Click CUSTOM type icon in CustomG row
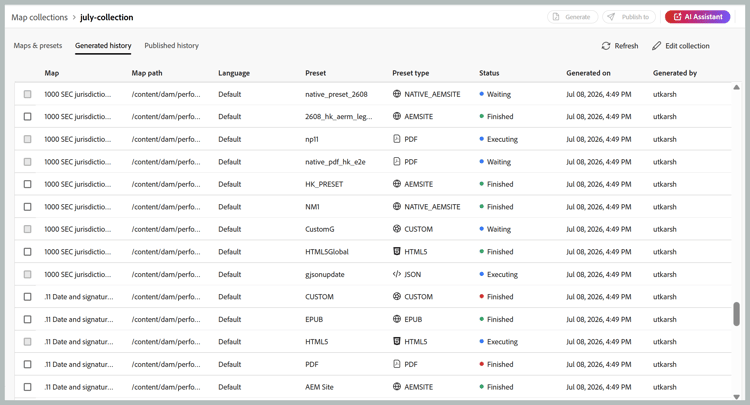This screenshot has height=405, width=750. click(x=397, y=229)
